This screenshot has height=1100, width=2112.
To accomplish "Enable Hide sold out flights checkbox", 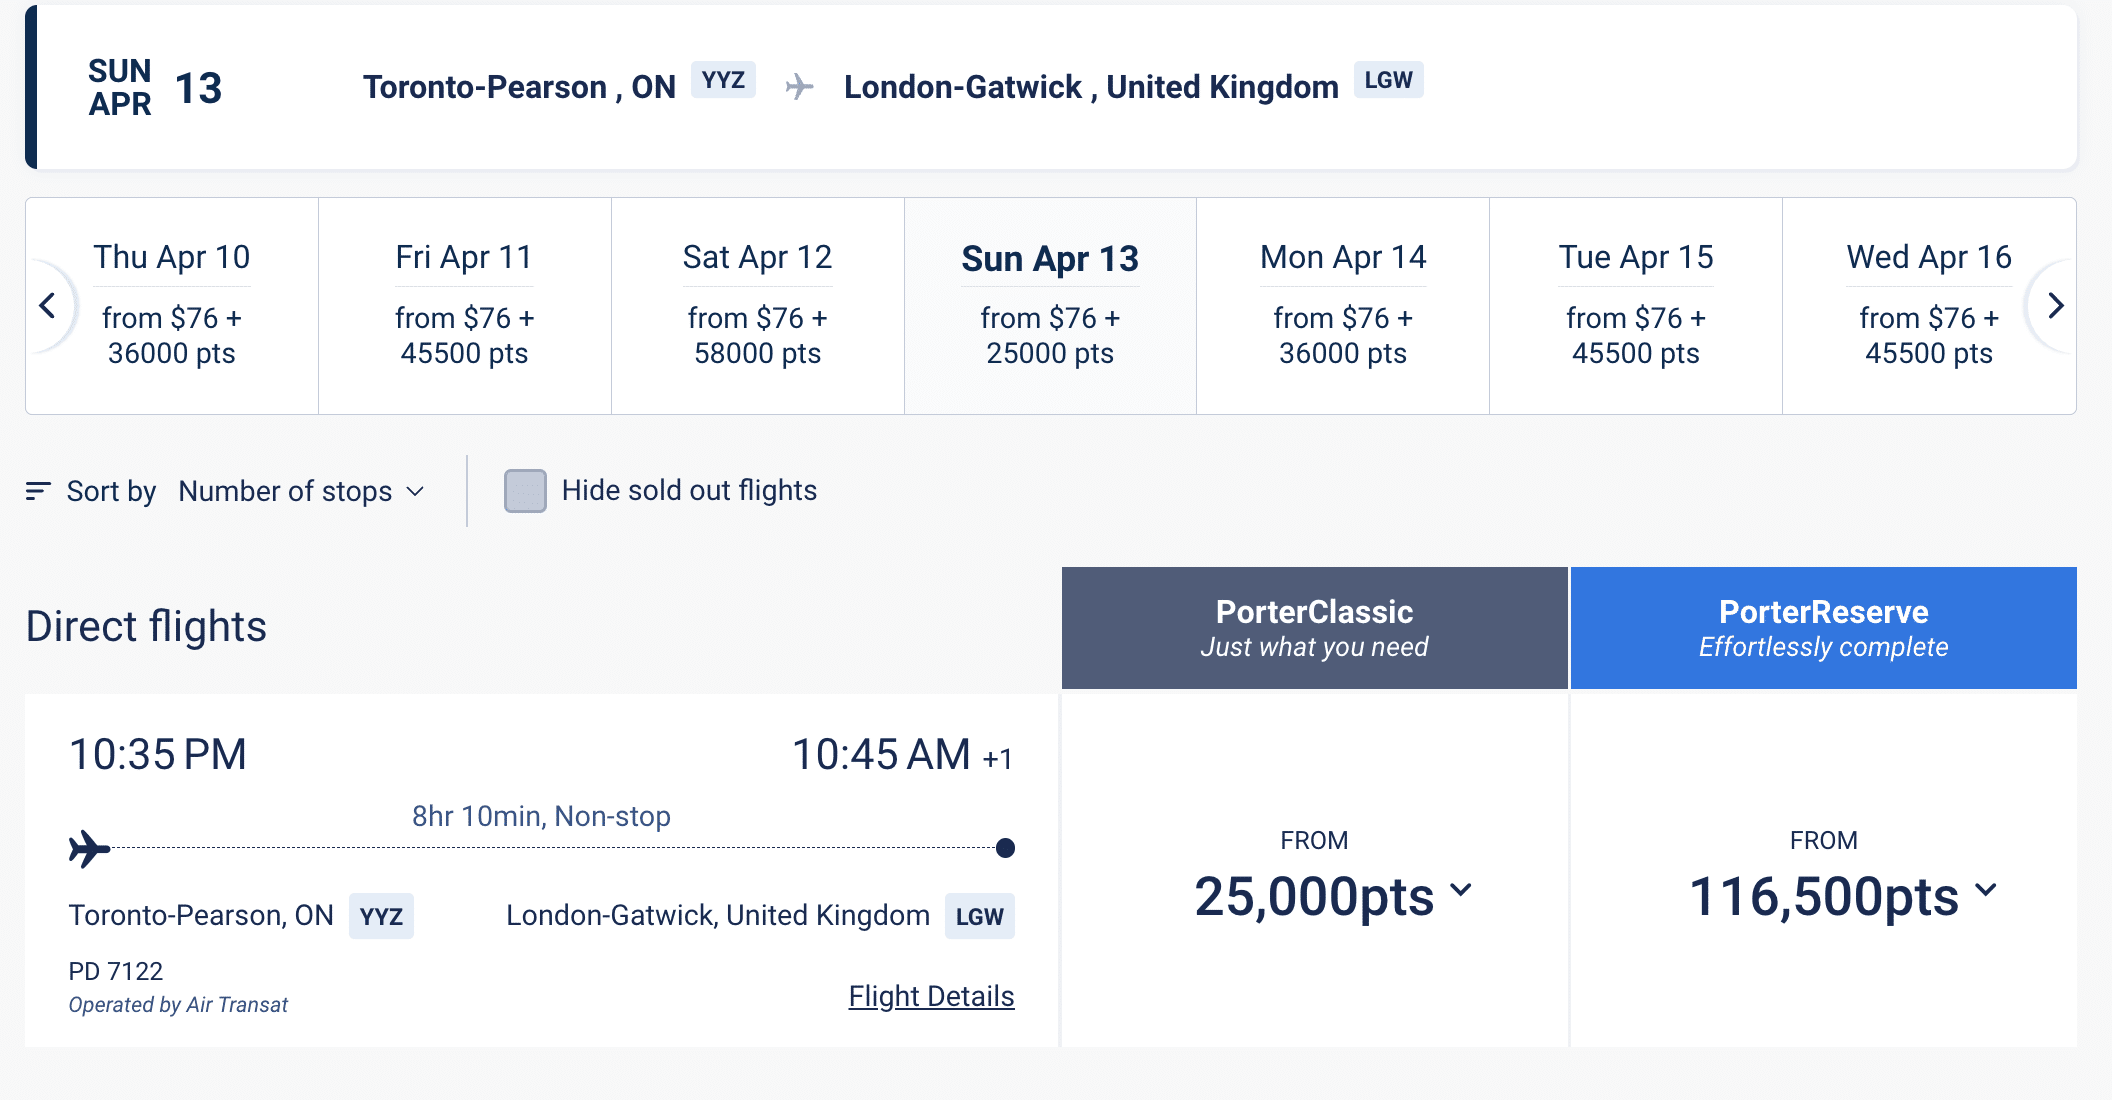I will click(x=525, y=491).
